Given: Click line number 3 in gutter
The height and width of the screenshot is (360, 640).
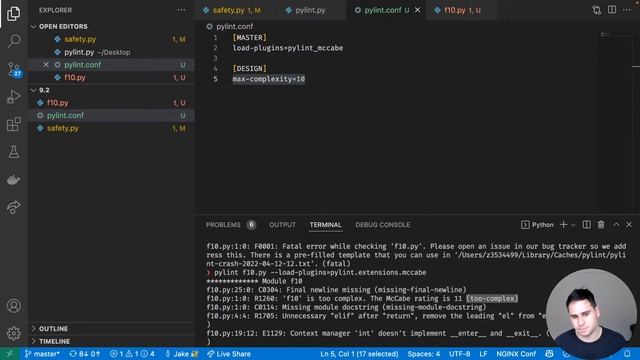Looking at the screenshot, I should (215, 58).
